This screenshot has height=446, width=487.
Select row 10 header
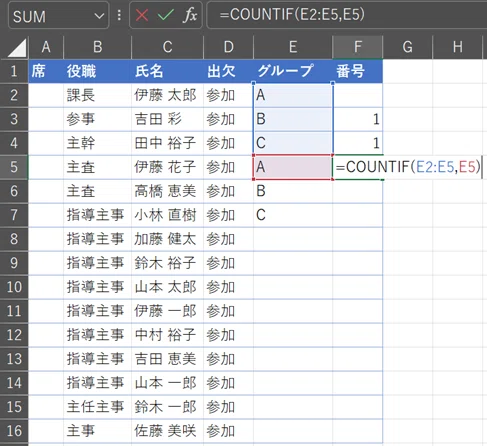(x=14, y=287)
